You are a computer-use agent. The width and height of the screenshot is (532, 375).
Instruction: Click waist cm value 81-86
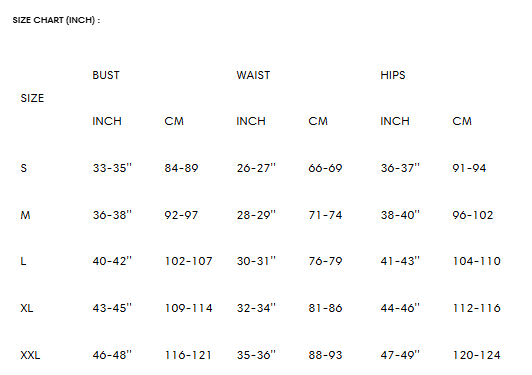coord(325,308)
